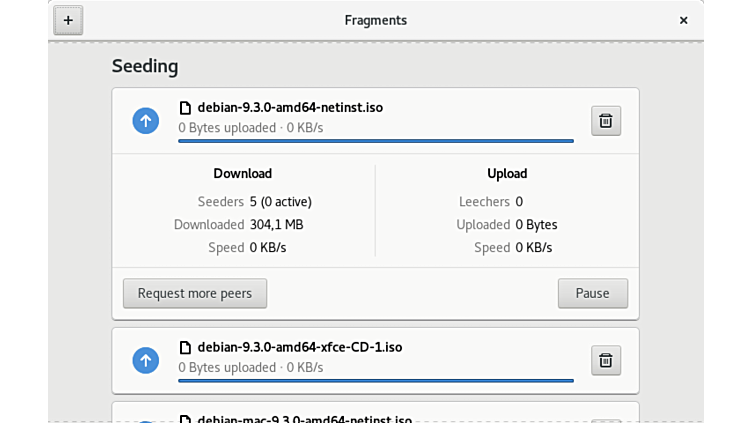
Task: Click the blue upload arrow for the xfce-CD-1 torrent
Action: point(146,360)
